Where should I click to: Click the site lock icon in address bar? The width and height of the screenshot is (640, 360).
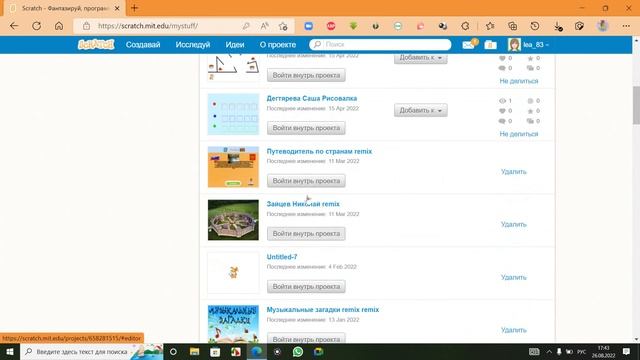tap(87, 26)
